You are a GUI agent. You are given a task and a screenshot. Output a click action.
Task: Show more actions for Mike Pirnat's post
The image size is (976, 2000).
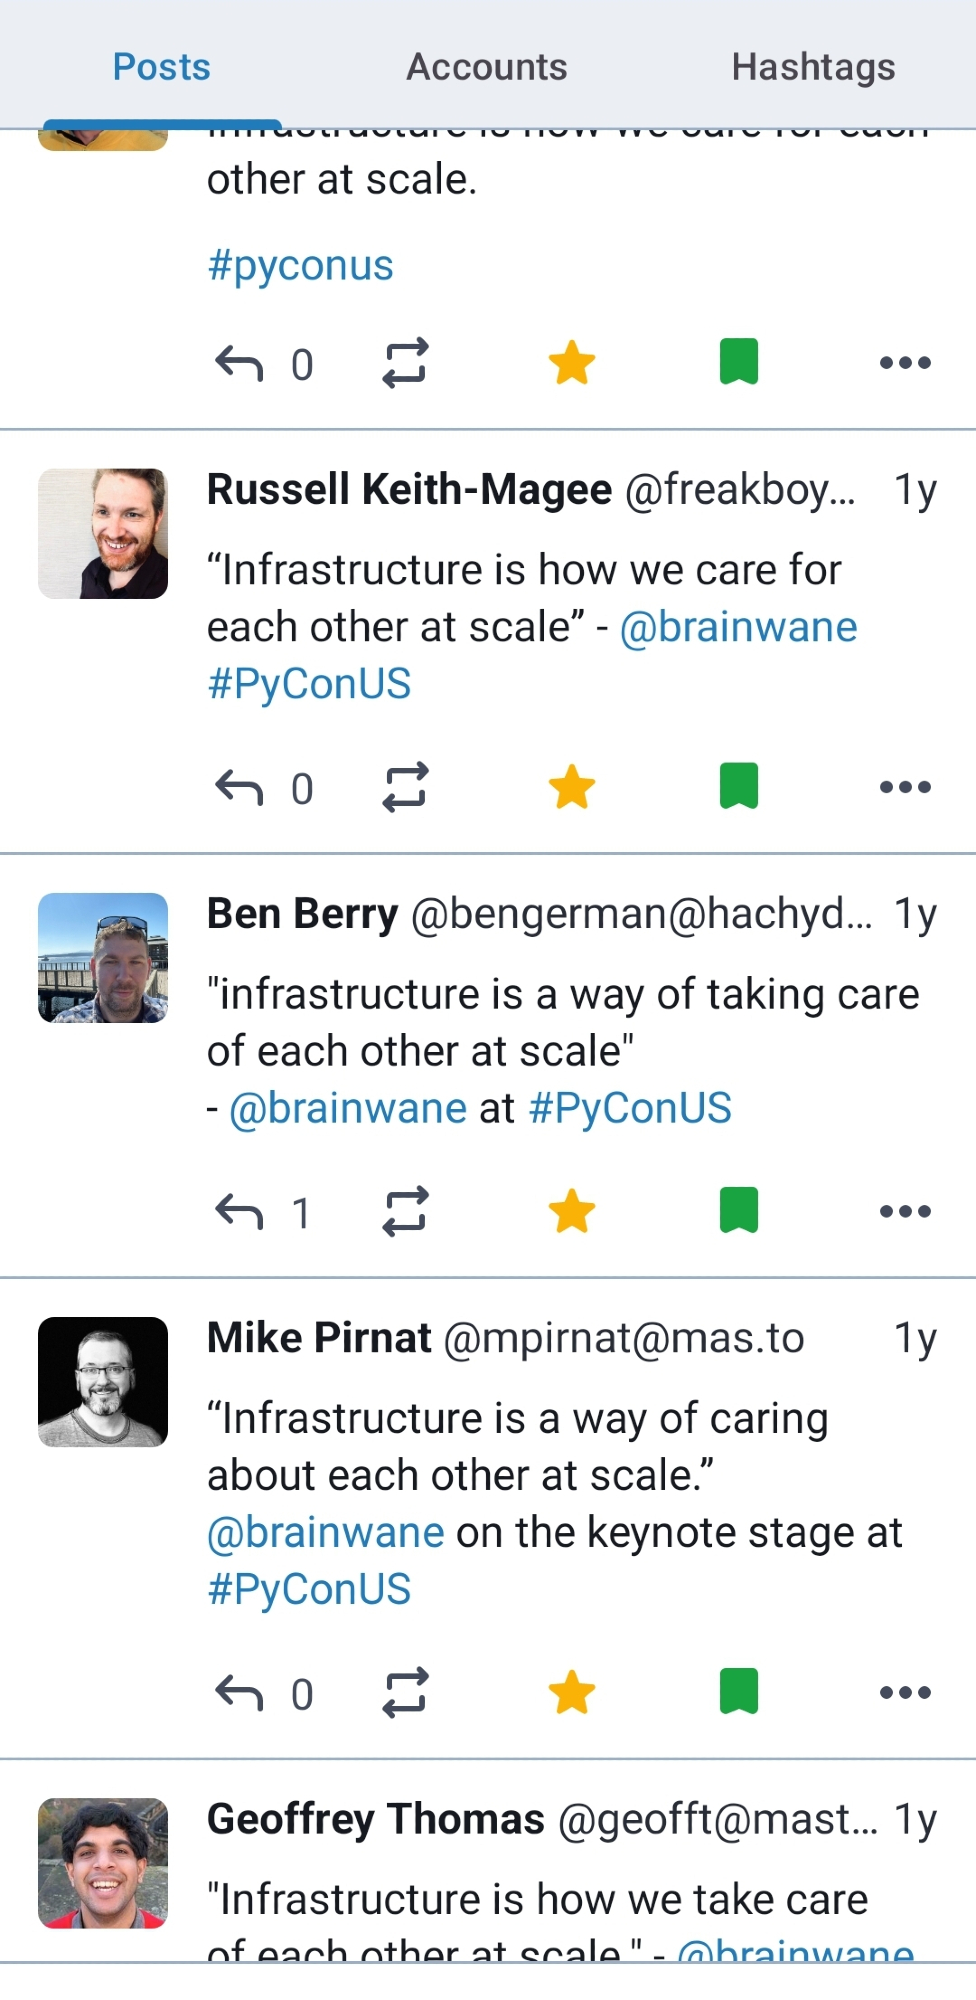(905, 1693)
